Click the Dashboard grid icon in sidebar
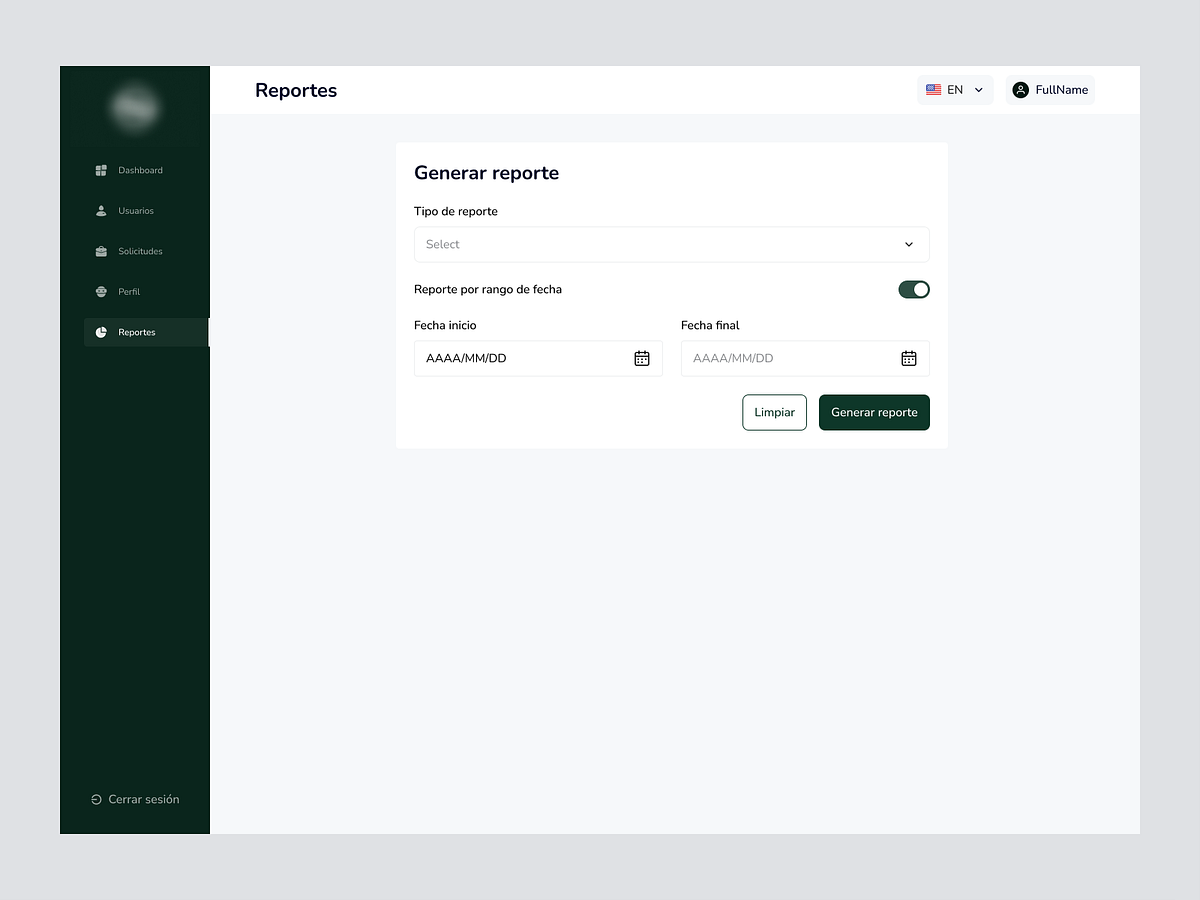 tap(101, 170)
